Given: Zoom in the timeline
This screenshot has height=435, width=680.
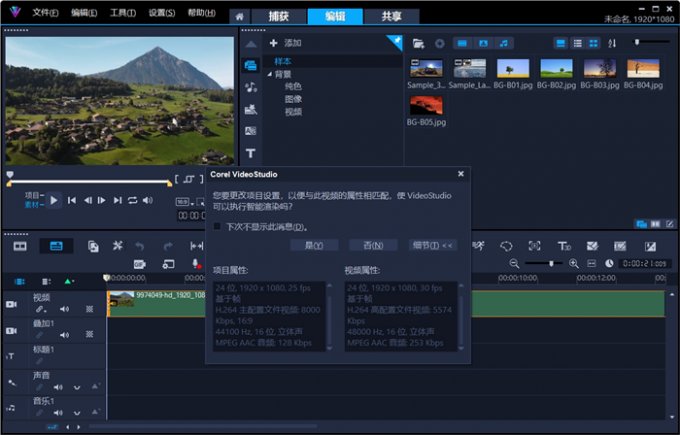Looking at the screenshot, I should (573, 263).
